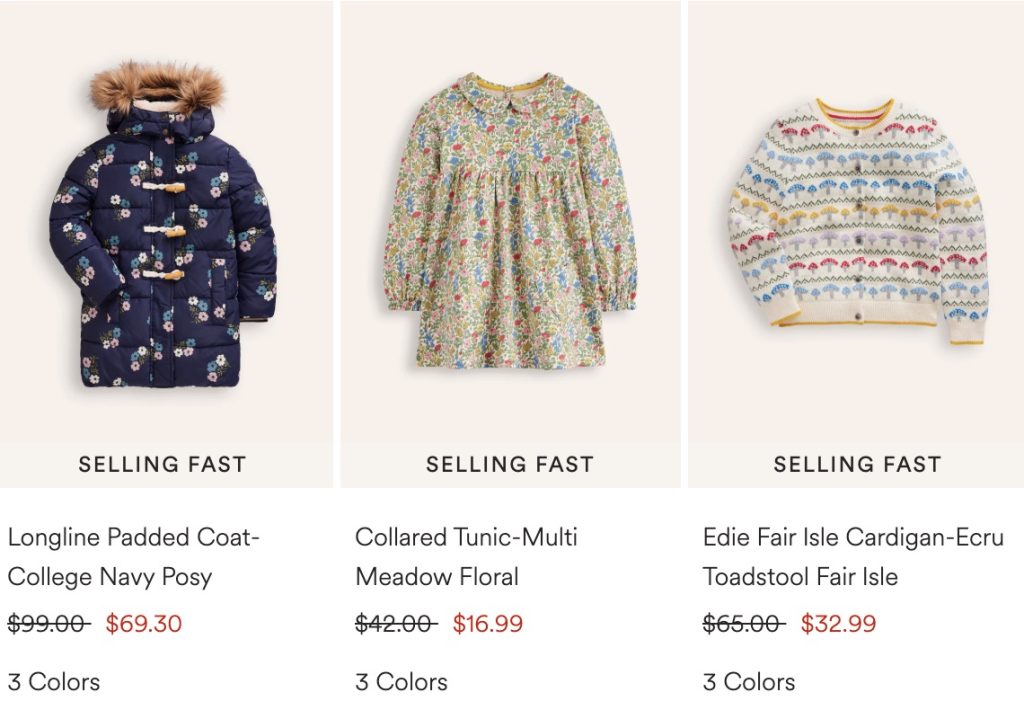
Task: Show the 3 Colors for the Edie cardigan
Action: pyautogui.click(x=749, y=682)
